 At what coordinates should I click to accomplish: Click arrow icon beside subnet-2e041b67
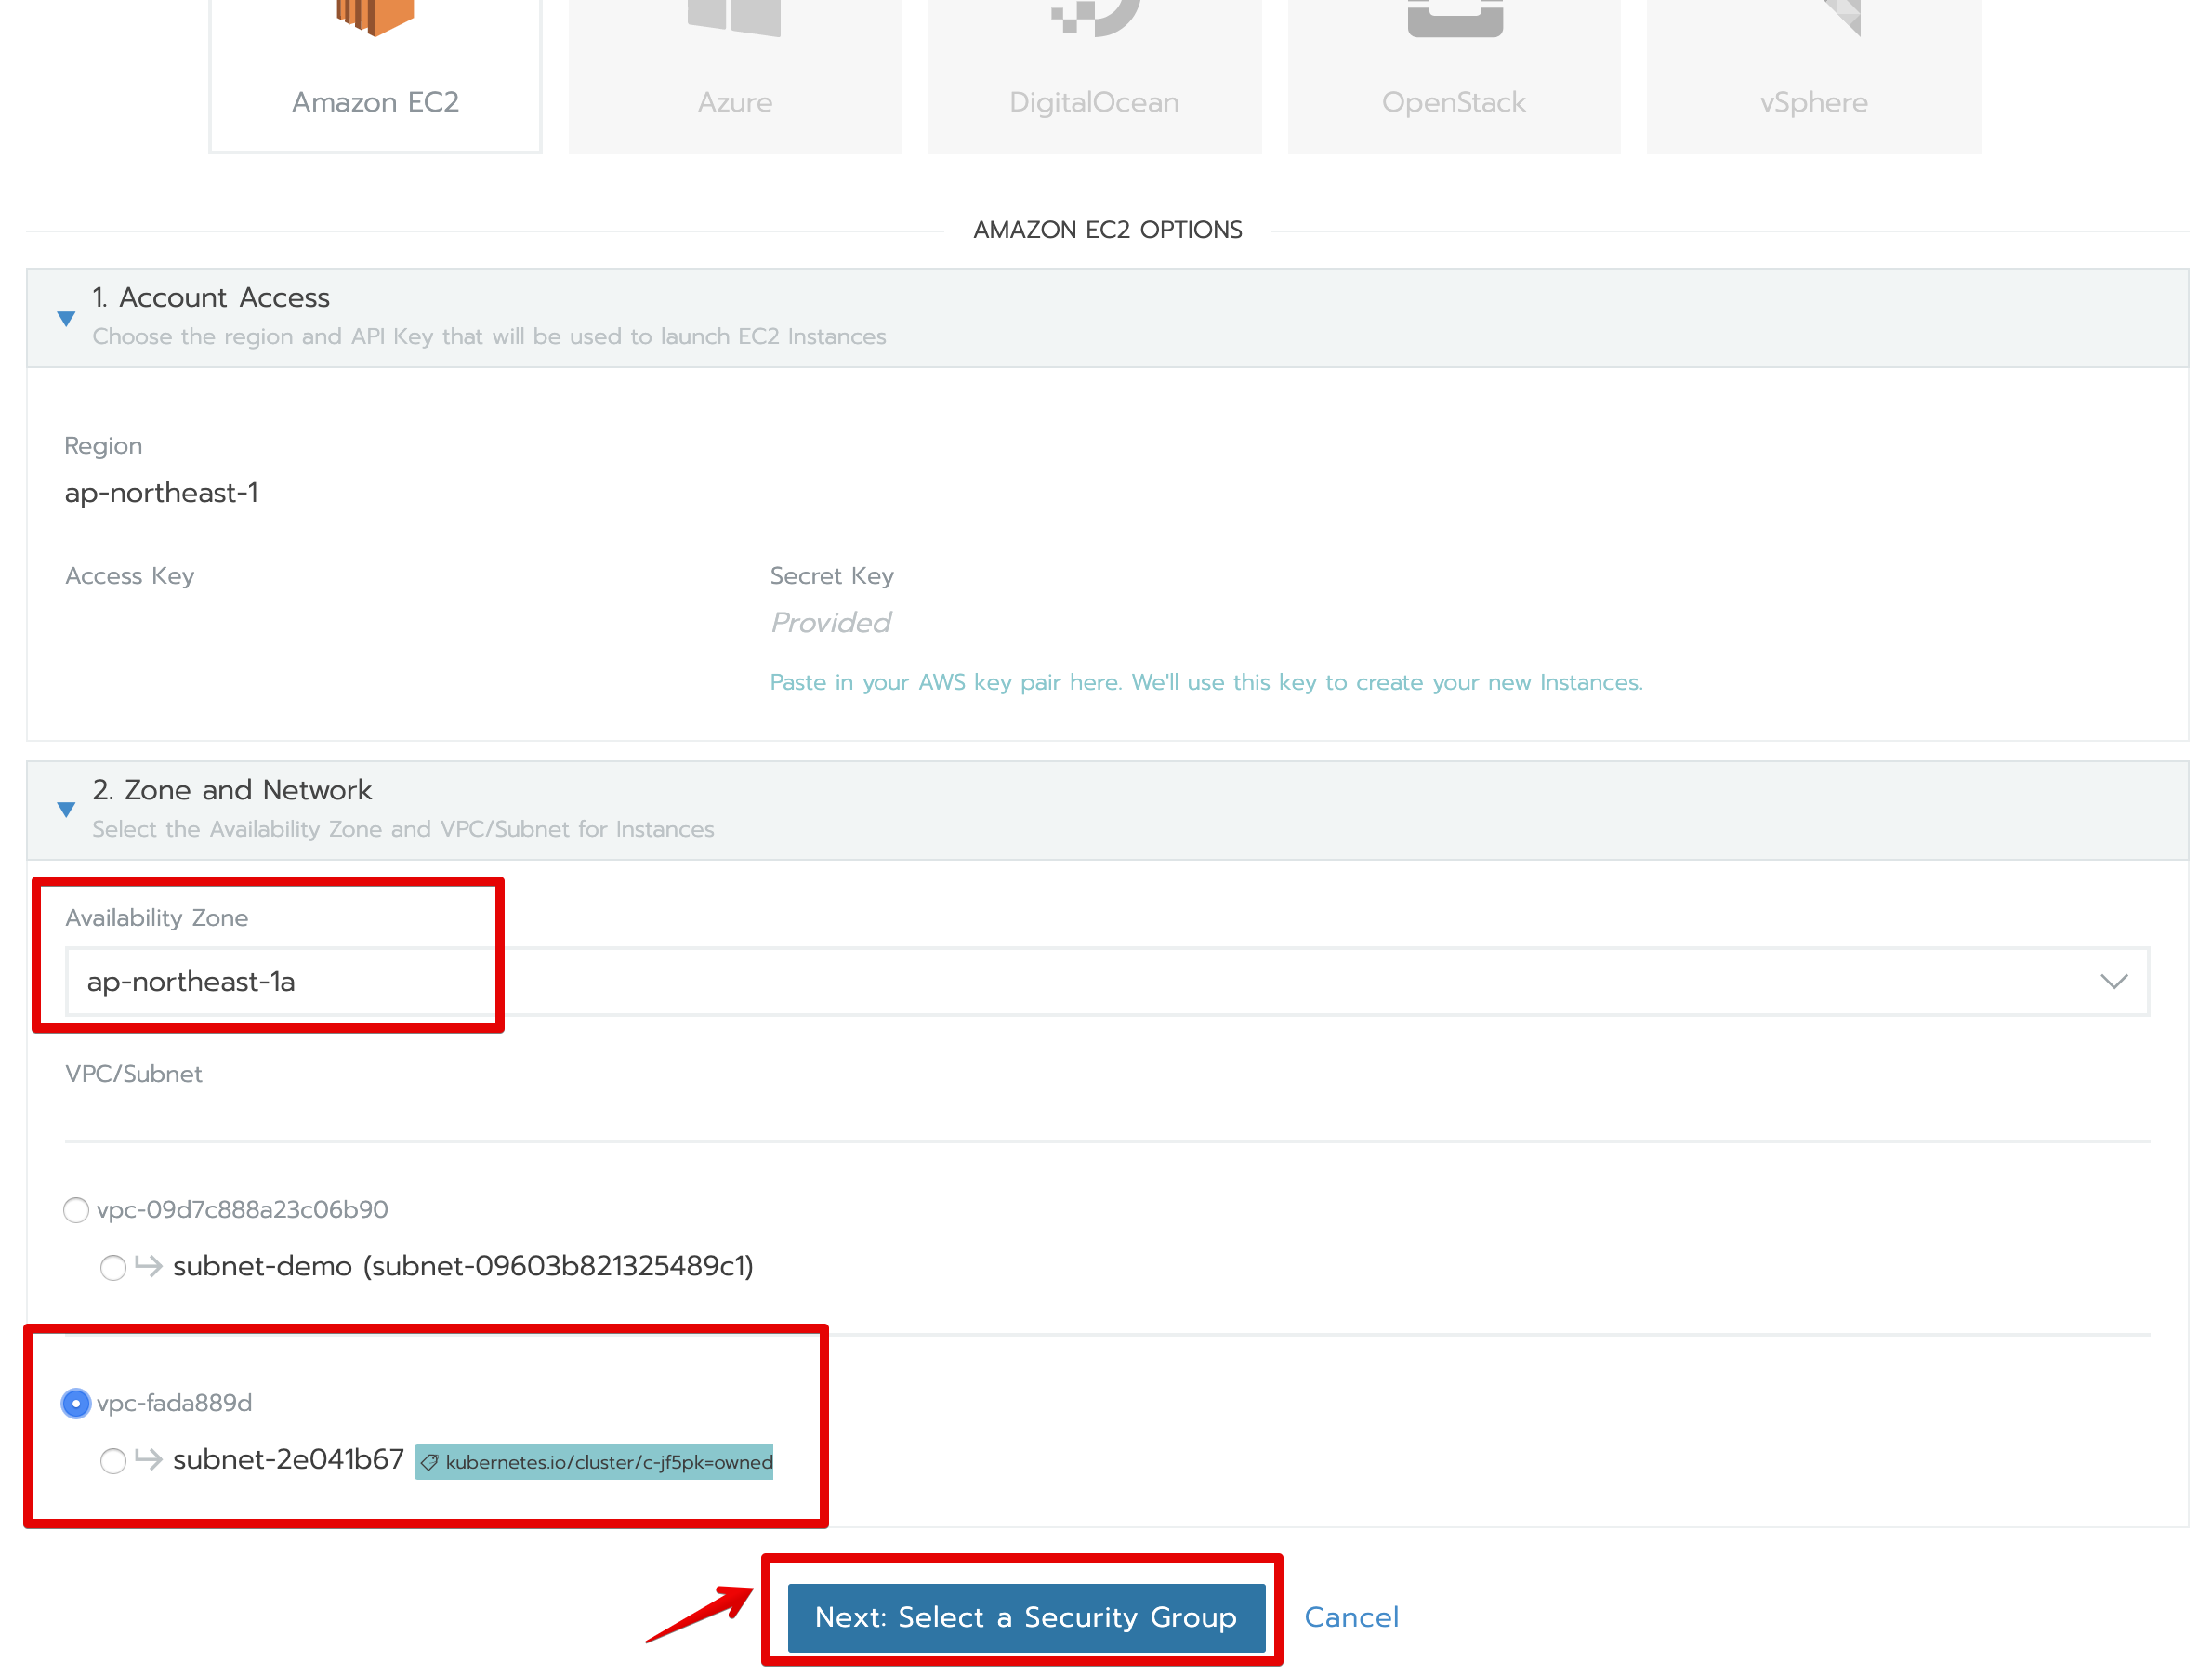pyautogui.click(x=149, y=1459)
